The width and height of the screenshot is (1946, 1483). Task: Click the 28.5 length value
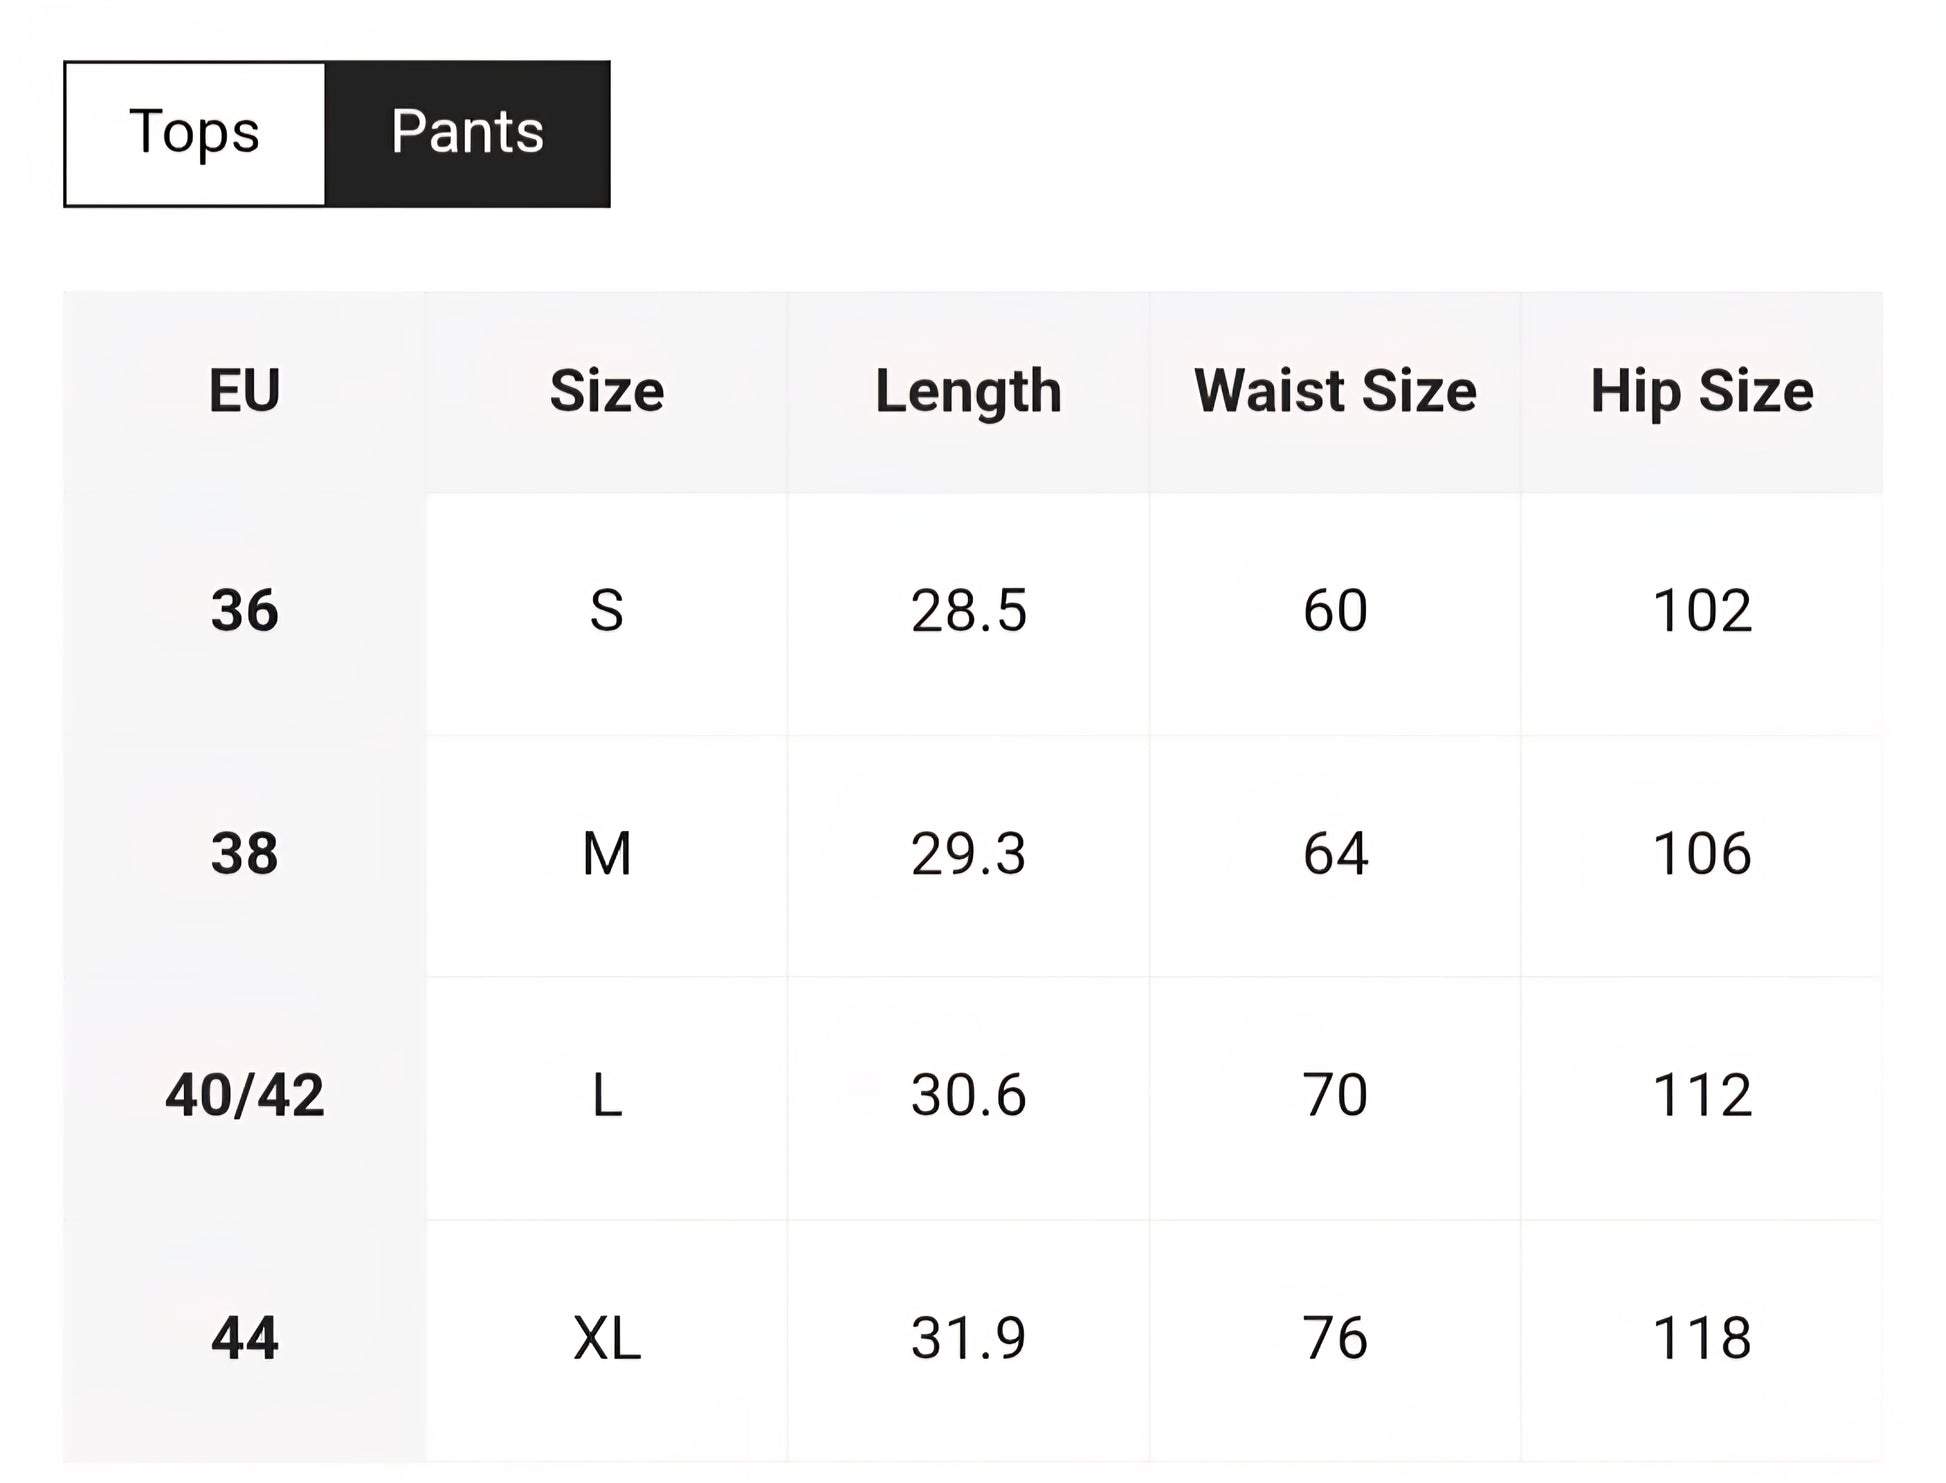pyautogui.click(x=968, y=611)
